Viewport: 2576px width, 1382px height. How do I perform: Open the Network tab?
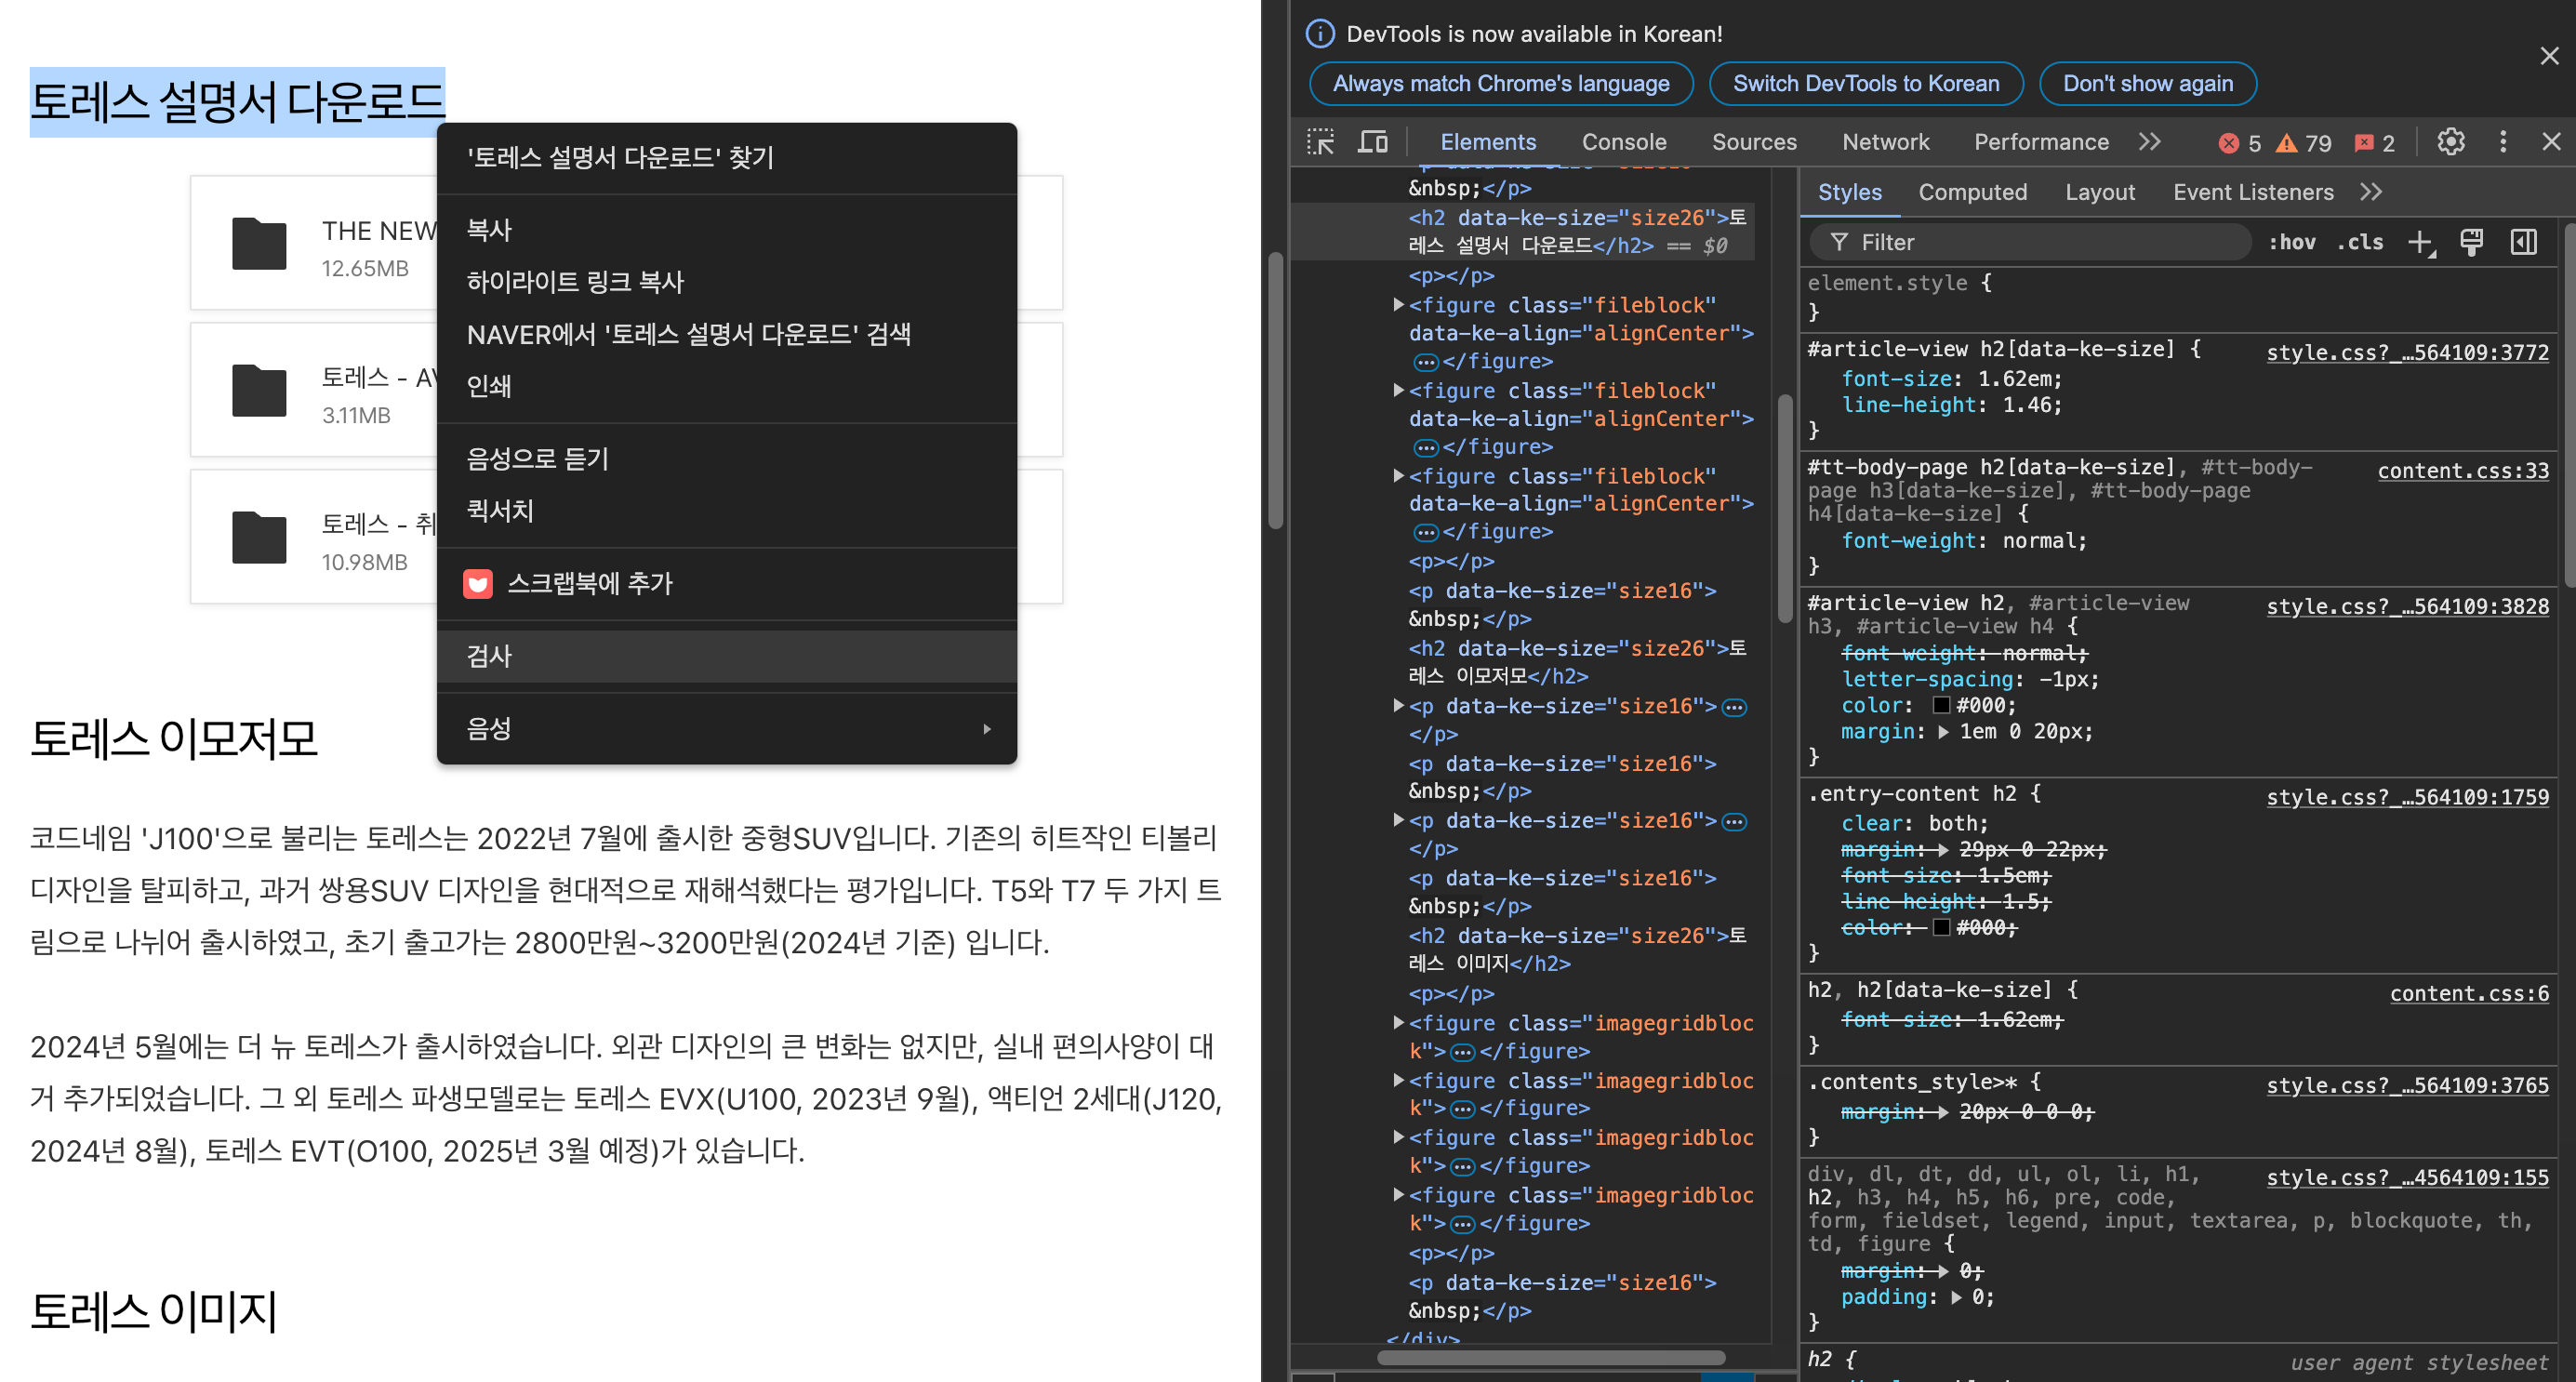click(x=1885, y=142)
